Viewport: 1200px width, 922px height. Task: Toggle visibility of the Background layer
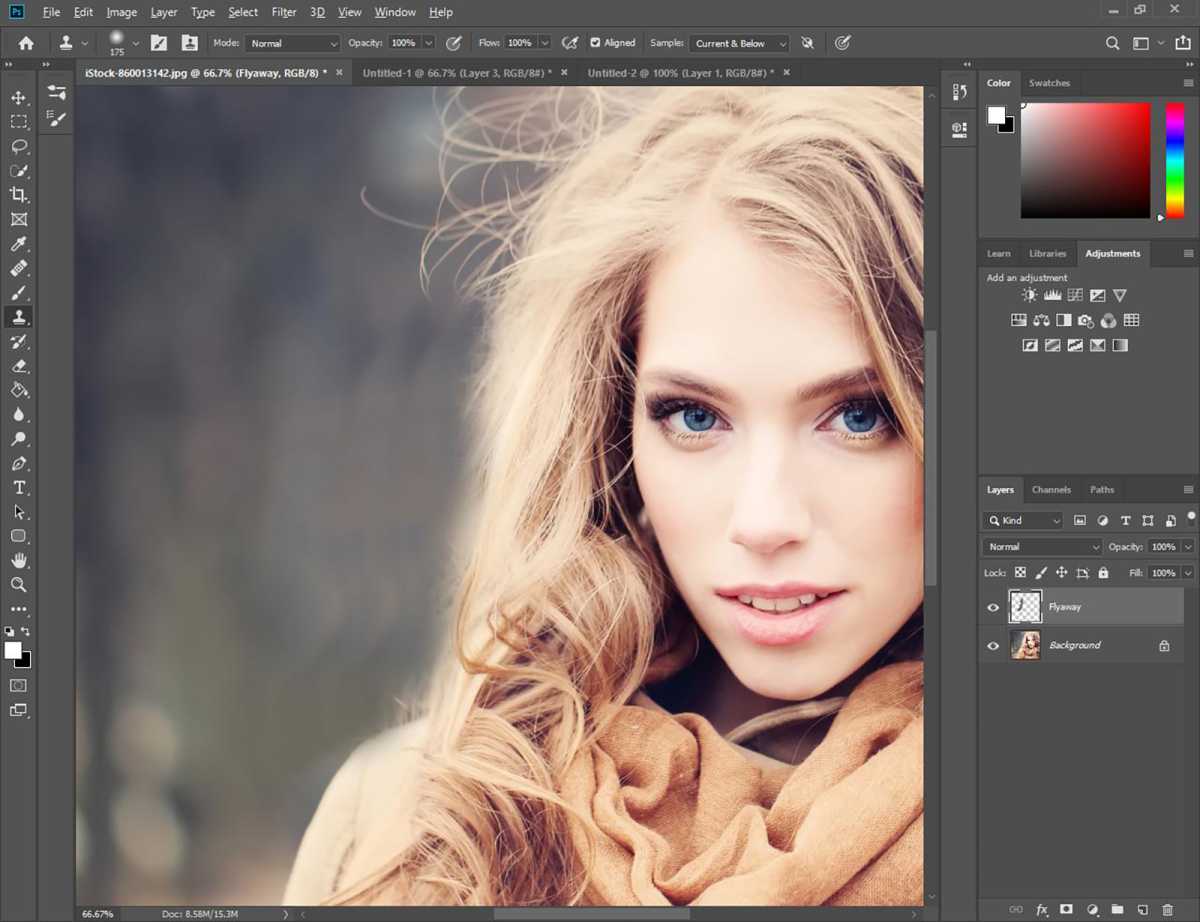click(993, 645)
